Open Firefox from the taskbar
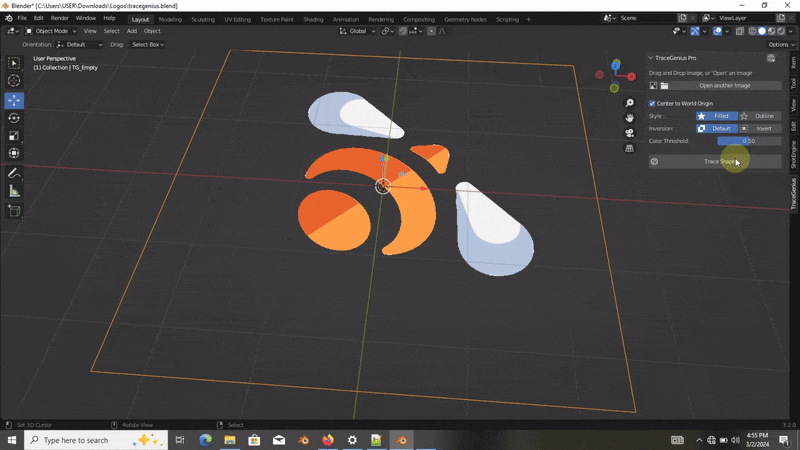This screenshot has height=450, width=800. 328,440
